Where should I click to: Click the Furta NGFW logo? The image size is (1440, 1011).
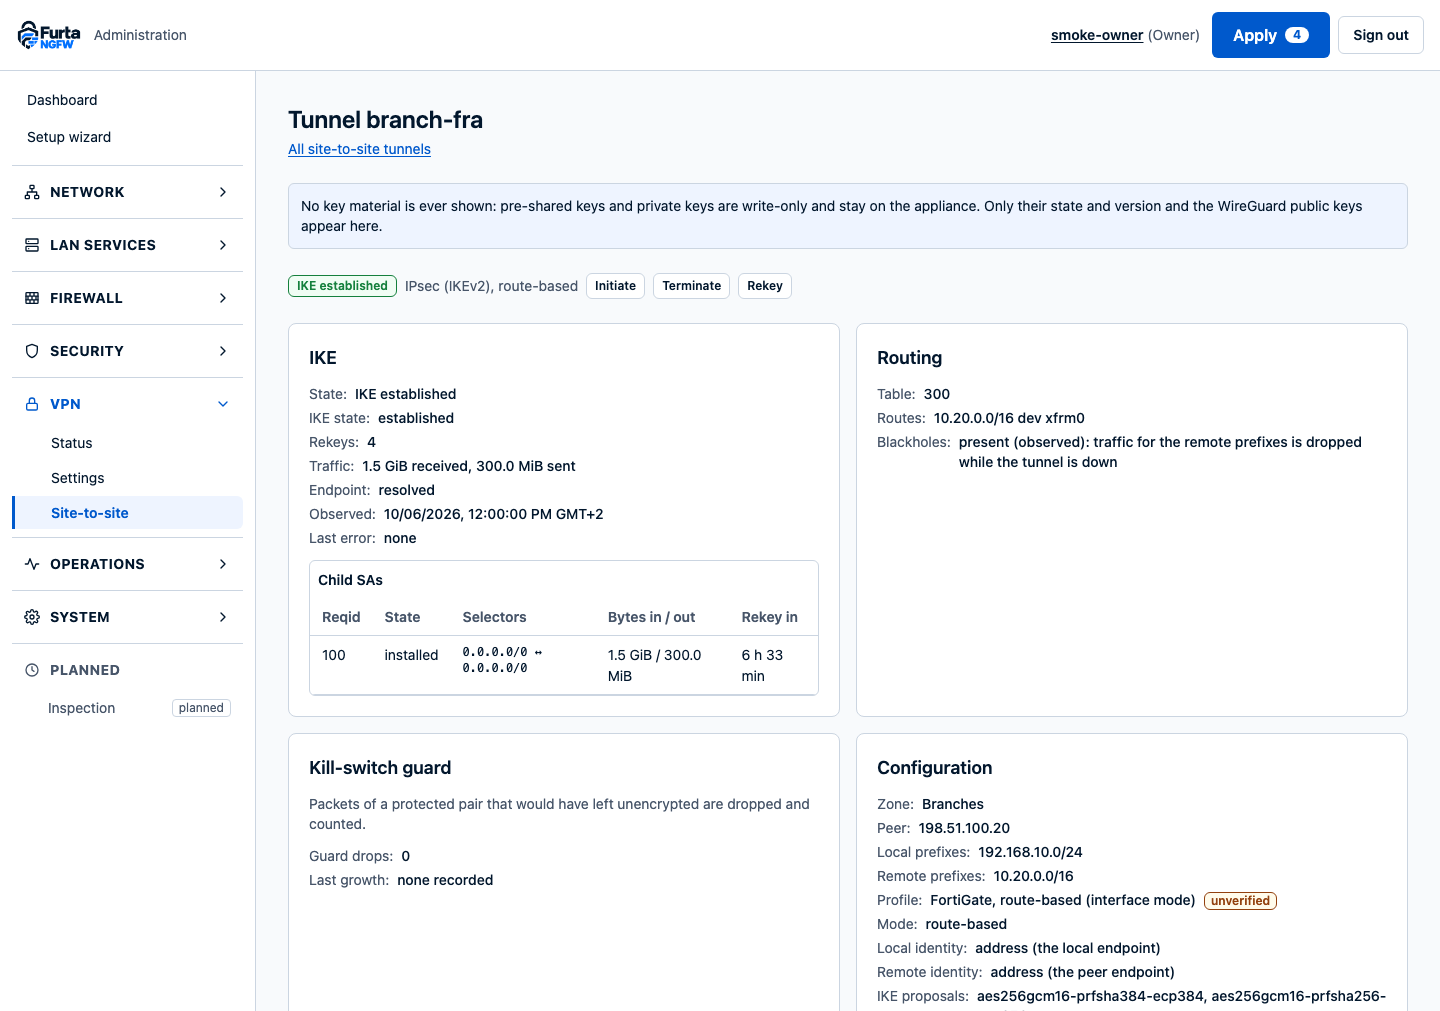(49, 35)
